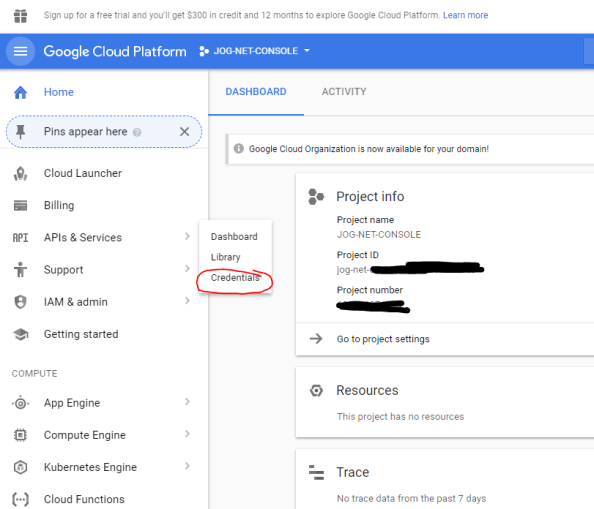
Task: Dismiss the Pins appear here banner
Action: point(184,131)
